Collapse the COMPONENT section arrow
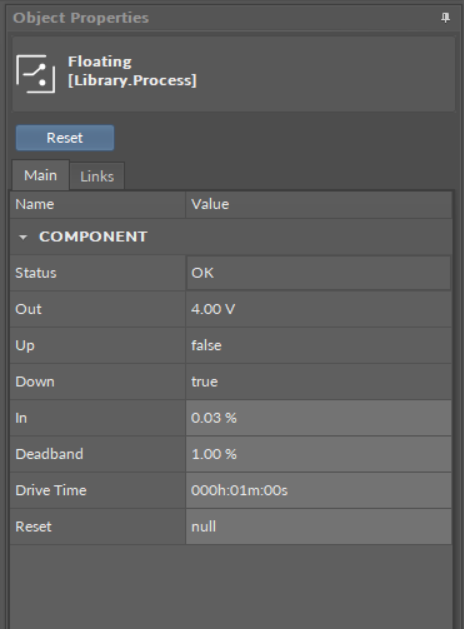Image resolution: width=464 pixels, height=629 pixels. tap(23, 237)
